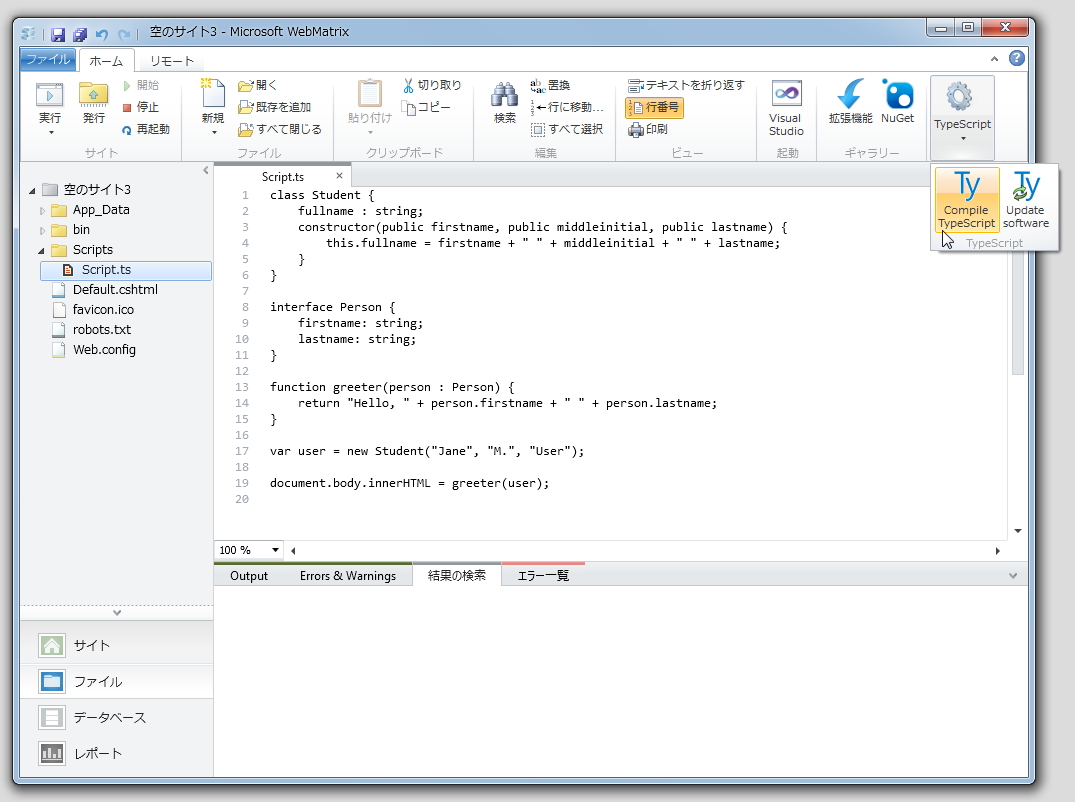Click the Stop (停止) site button
The width and height of the screenshot is (1075, 802).
pos(141,107)
